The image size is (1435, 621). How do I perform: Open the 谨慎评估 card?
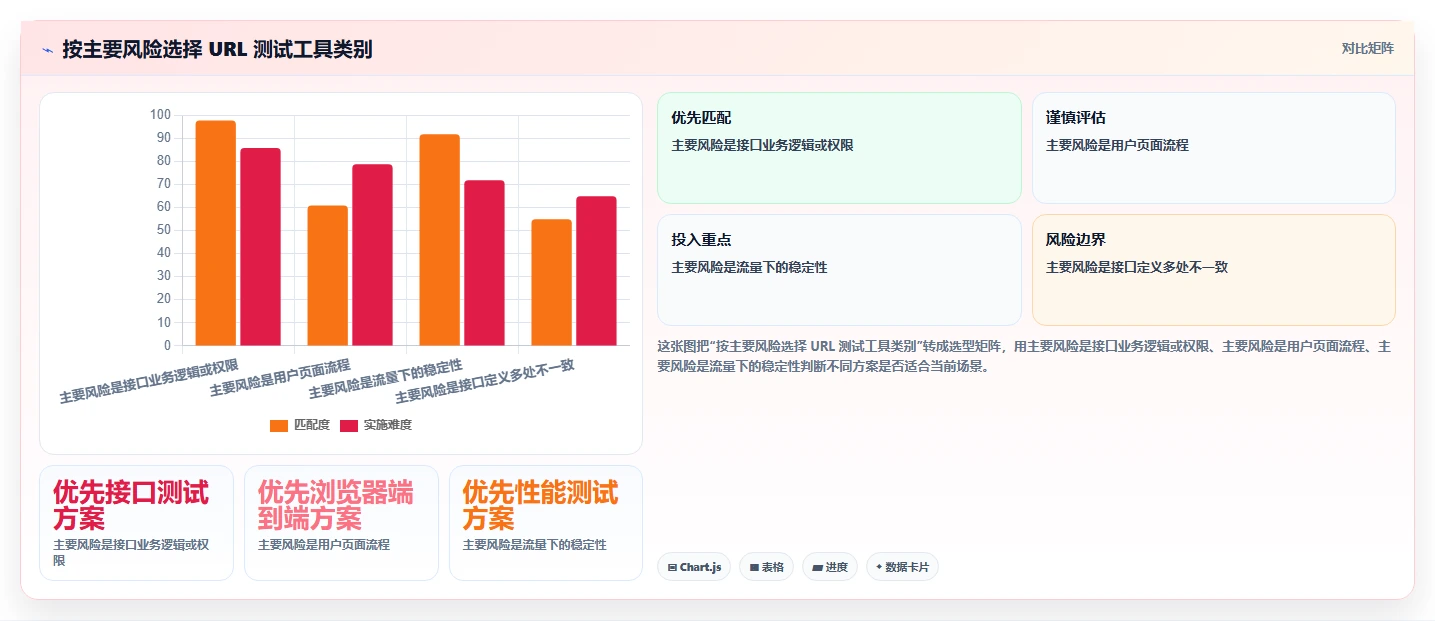point(1213,148)
